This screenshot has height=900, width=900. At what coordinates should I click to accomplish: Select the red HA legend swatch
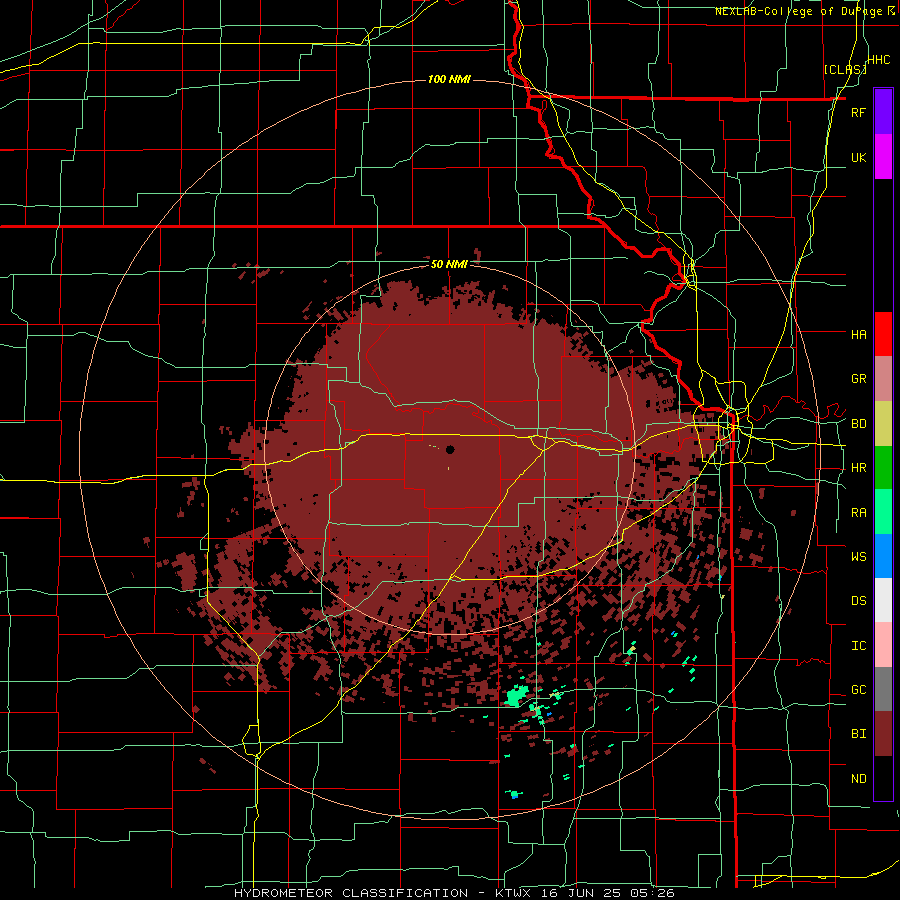(x=883, y=334)
